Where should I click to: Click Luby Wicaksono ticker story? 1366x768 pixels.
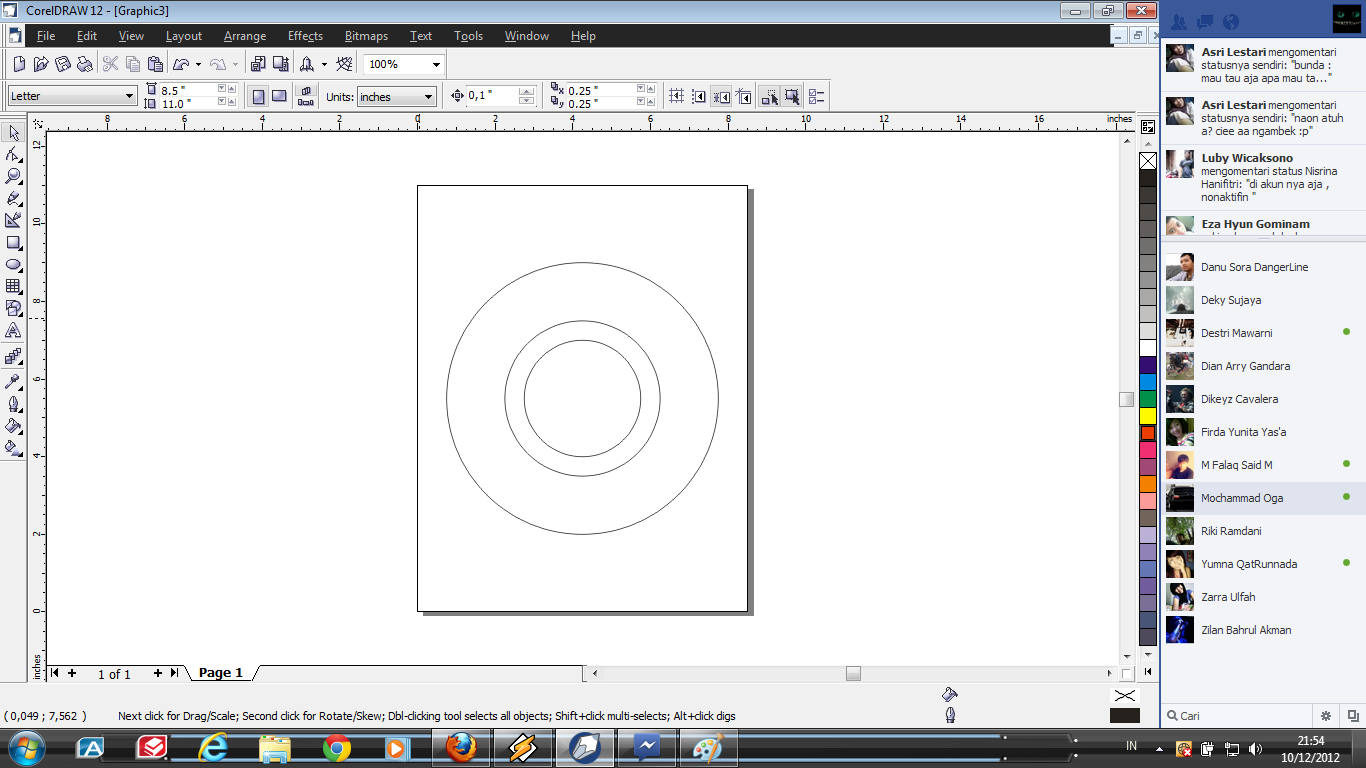coord(1262,177)
